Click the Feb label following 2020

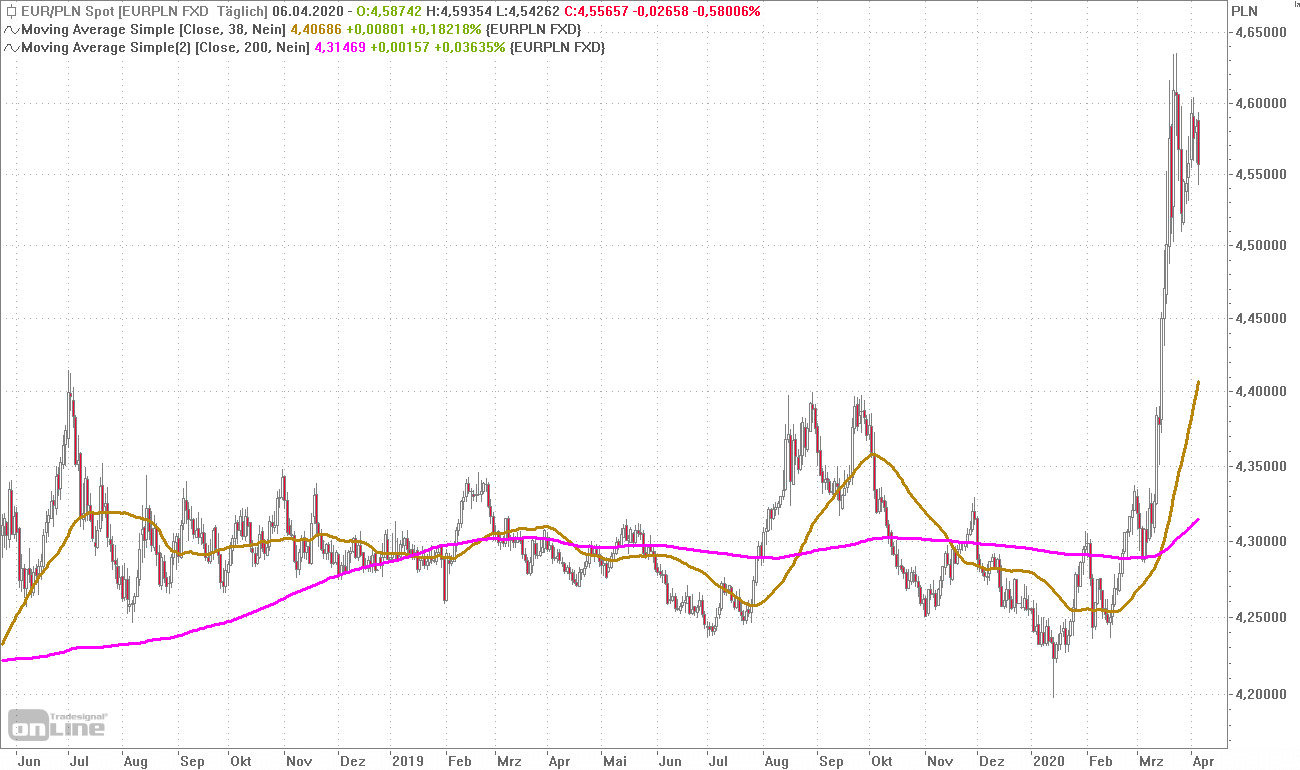(1099, 760)
